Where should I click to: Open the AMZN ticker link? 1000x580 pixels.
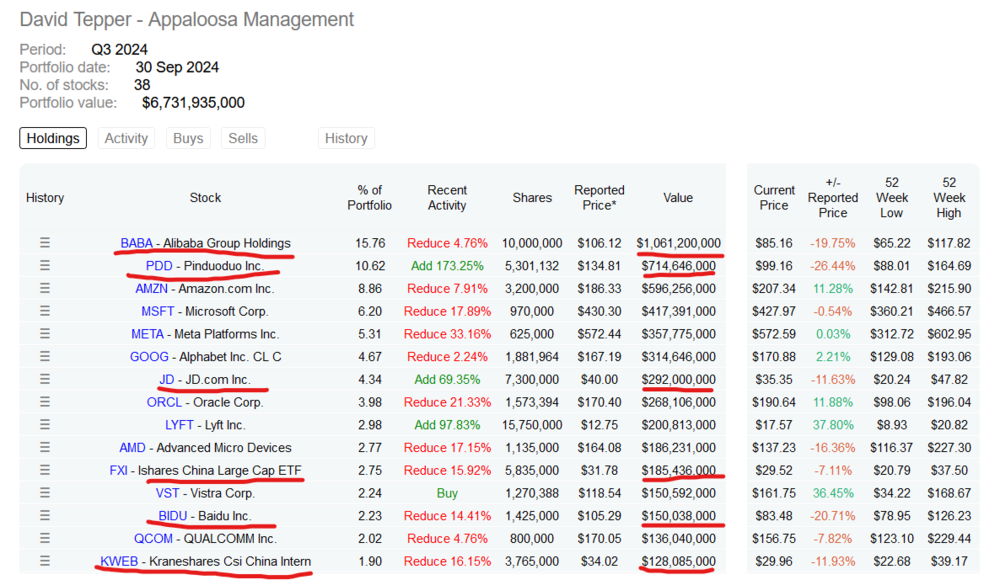[151, 288]
